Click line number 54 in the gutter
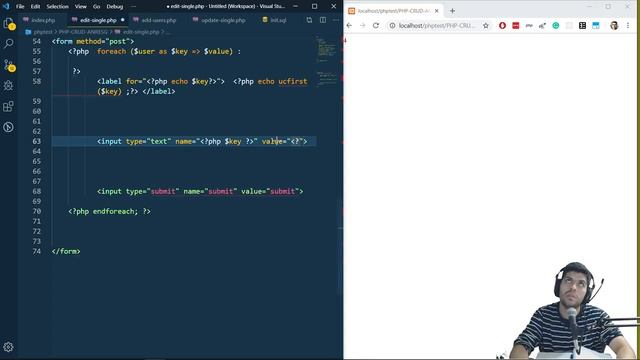The image size is (640, 360). [x=37, y=41]
